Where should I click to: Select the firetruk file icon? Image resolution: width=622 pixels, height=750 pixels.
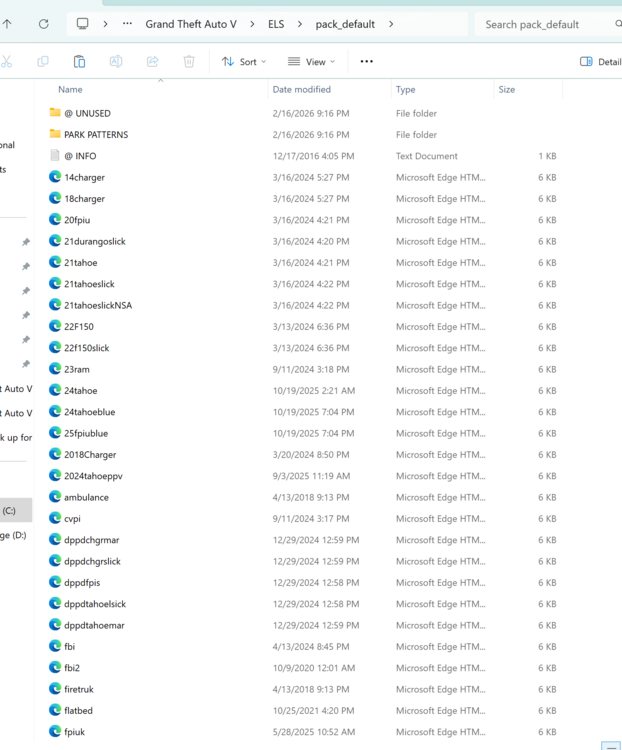[x=55, y=689]
